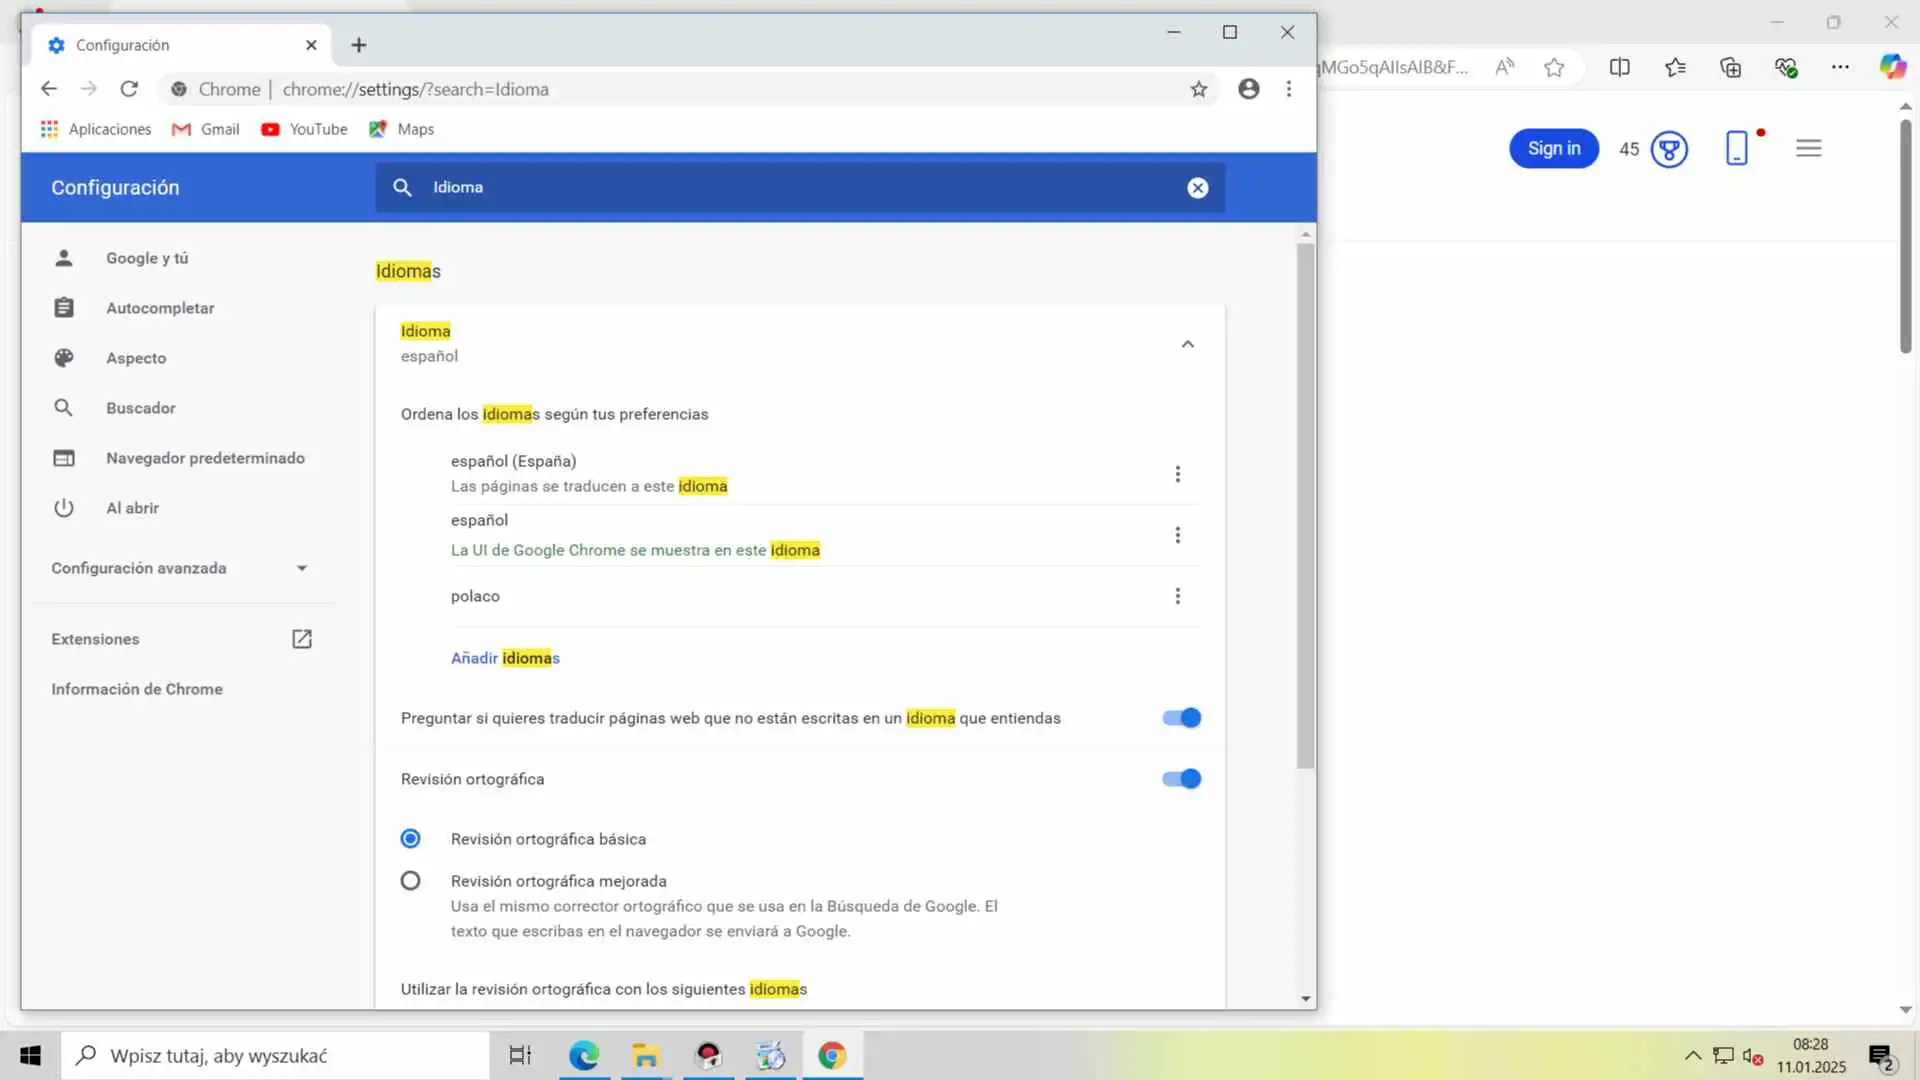Open Aspecto in the settings sidebar
Viewport: 1920px width, 1080px height.
[136, 358]
